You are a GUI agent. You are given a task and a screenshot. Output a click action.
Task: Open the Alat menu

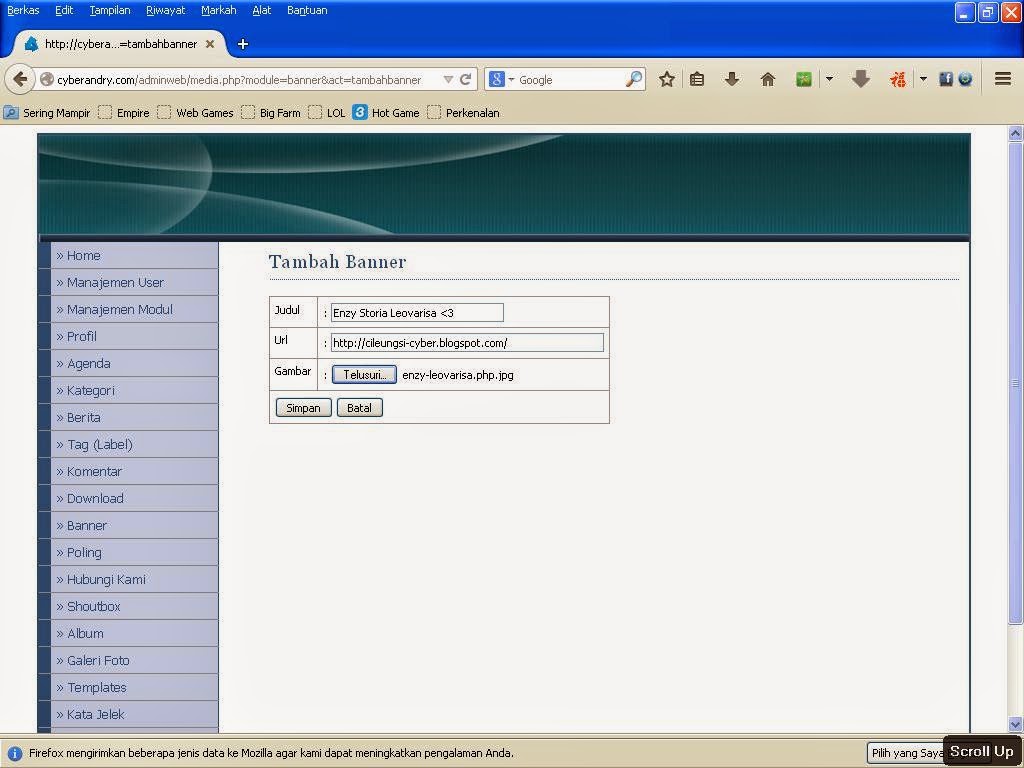[x=261, y=10]
